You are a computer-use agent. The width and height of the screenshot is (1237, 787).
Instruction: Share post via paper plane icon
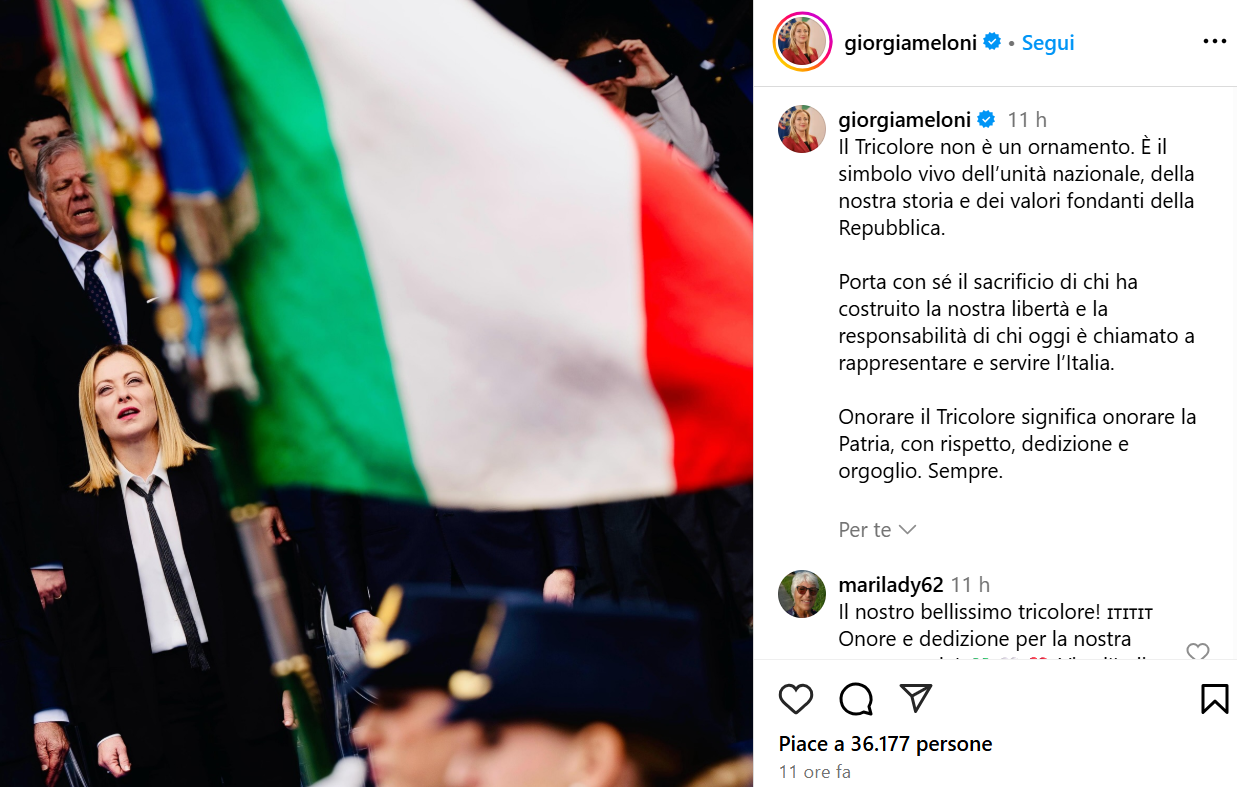point(916,698)
